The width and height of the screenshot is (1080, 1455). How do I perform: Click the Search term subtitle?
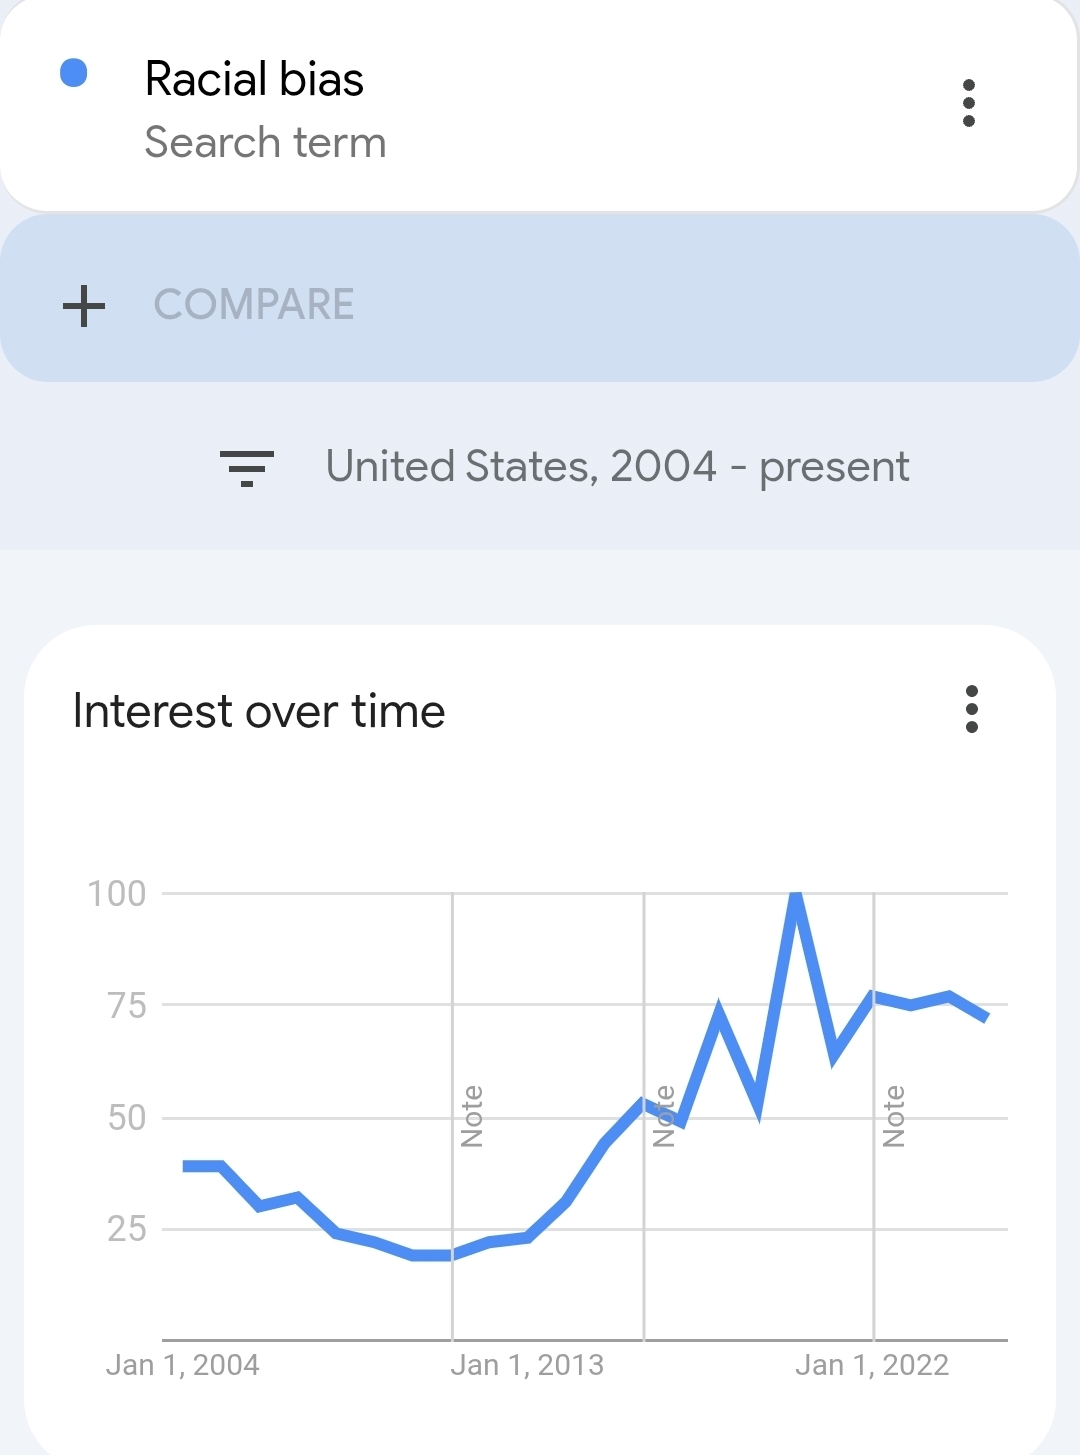[x=265, y=142]
